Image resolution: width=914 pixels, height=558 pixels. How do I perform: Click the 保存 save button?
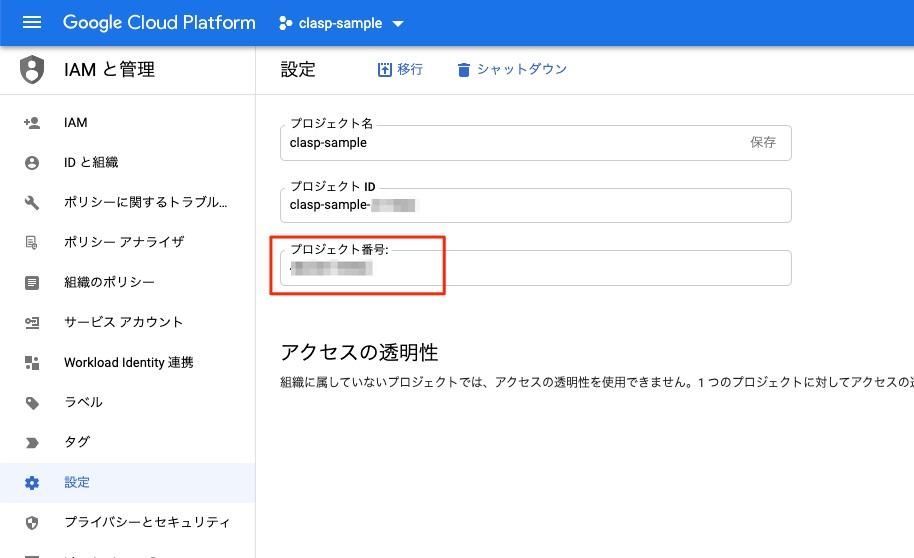pyautogui.click(x=762, y=142)
